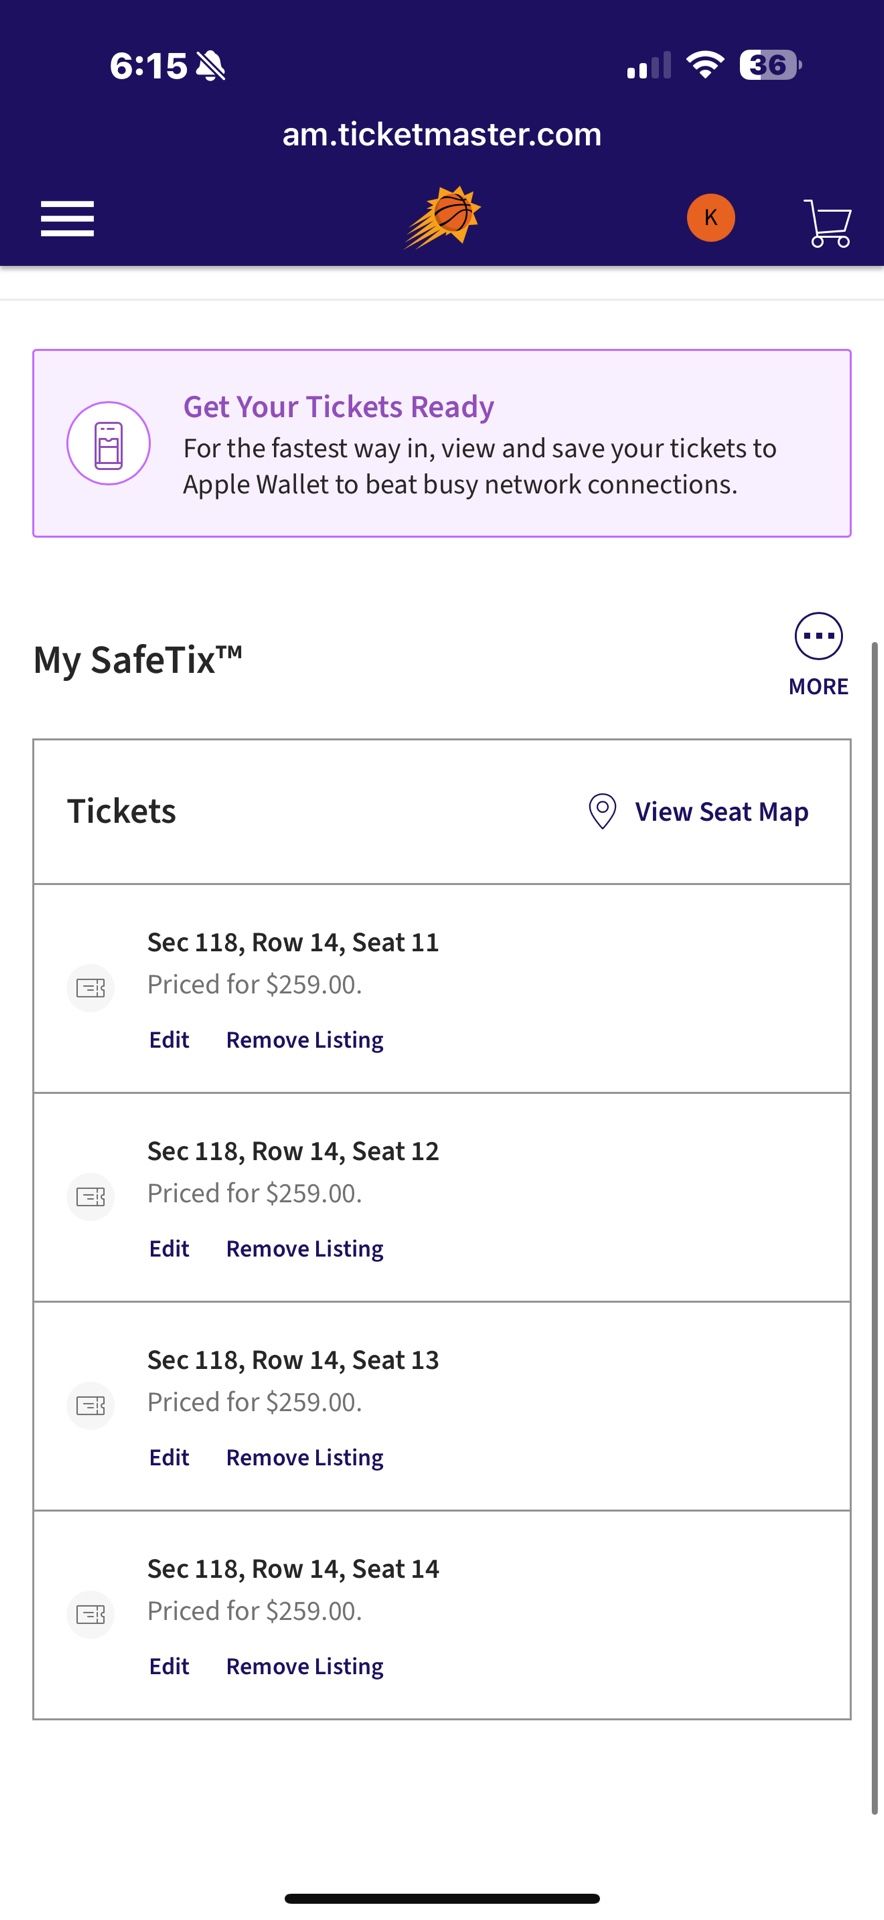The image size is (884, 1920).
Task: Open the shopping cart
Action: point(828,222)
